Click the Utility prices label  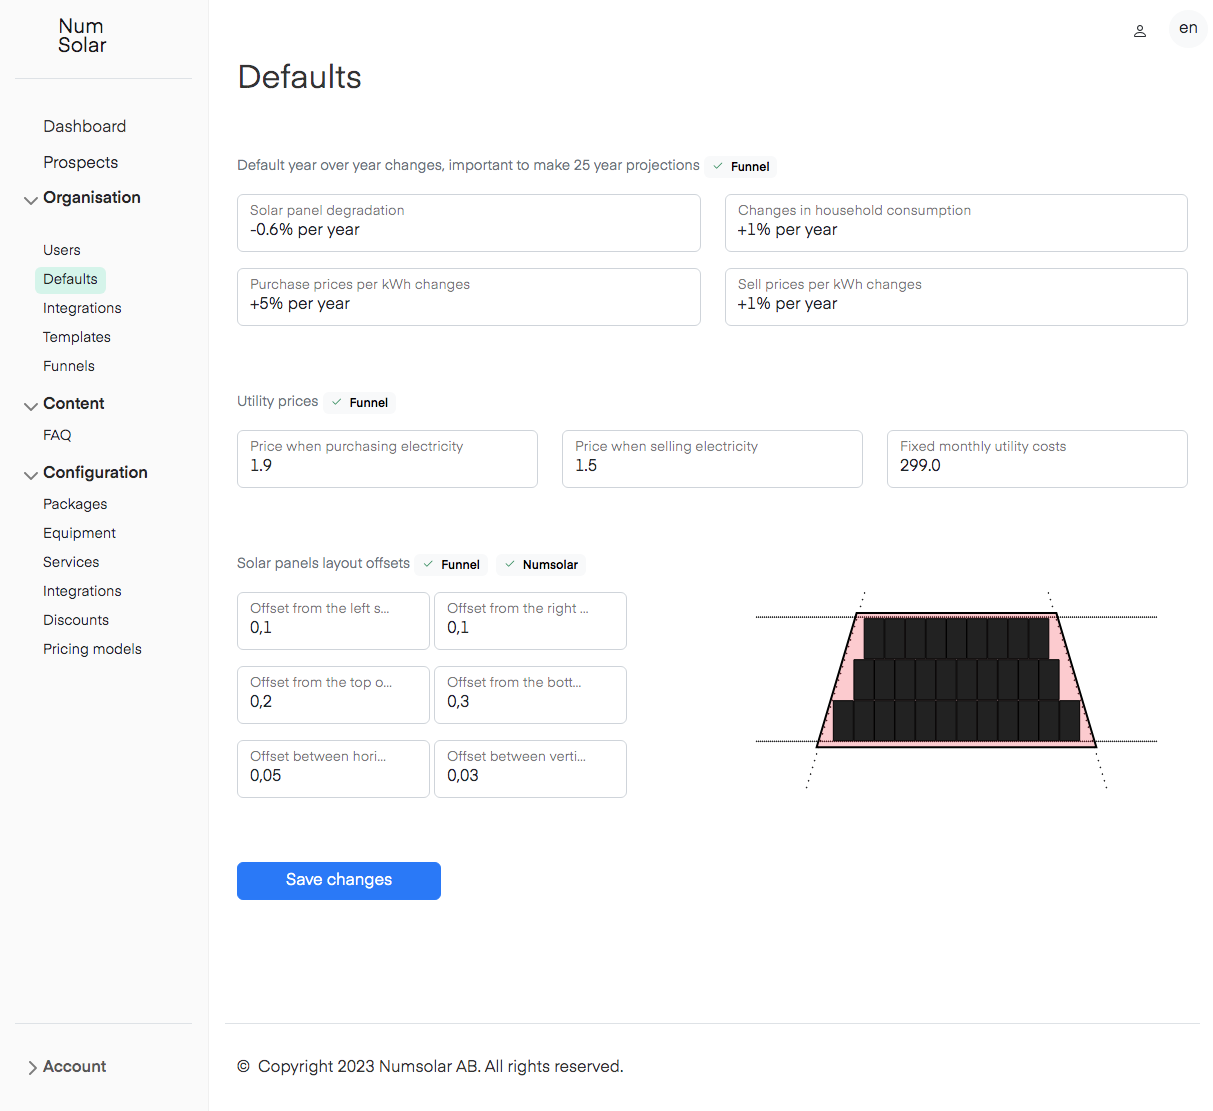click(278, 401)
